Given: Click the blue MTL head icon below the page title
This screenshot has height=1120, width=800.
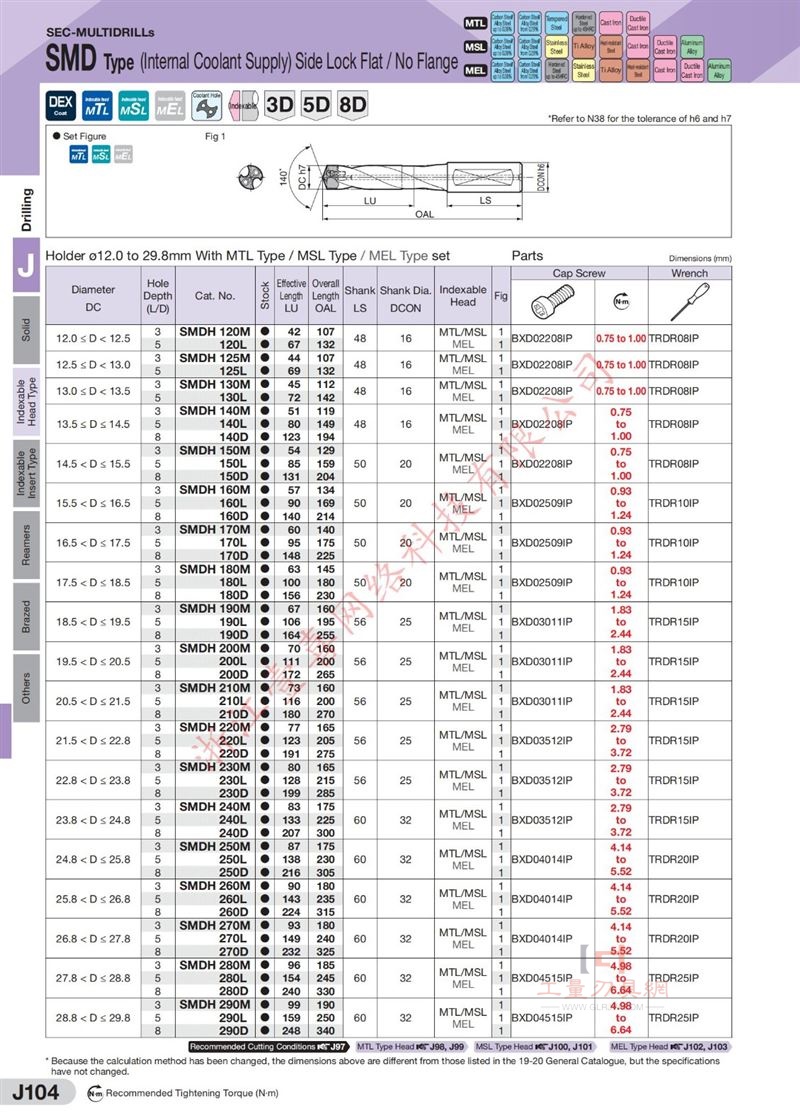Looking at the screenshot, I should pos(97,105).
